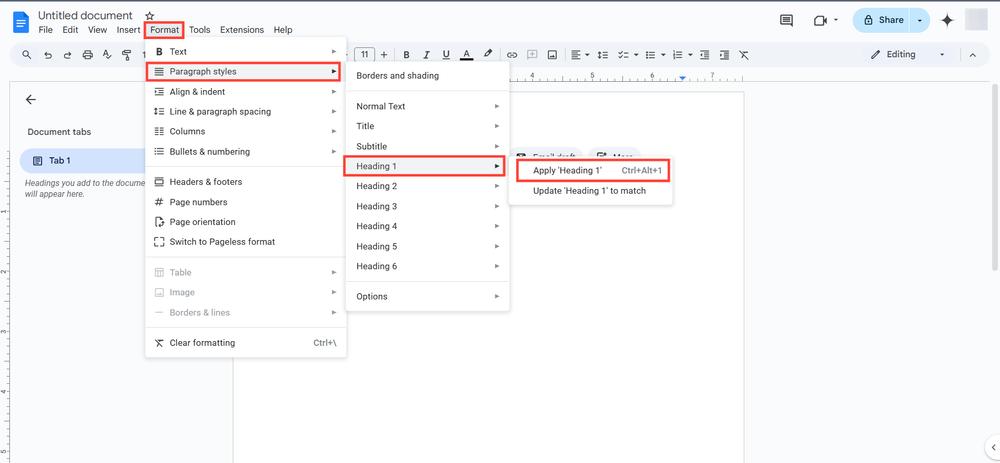1000x463 pixels.
Task: Insert a link from the toolbar
Action: [x=511, y=55]
